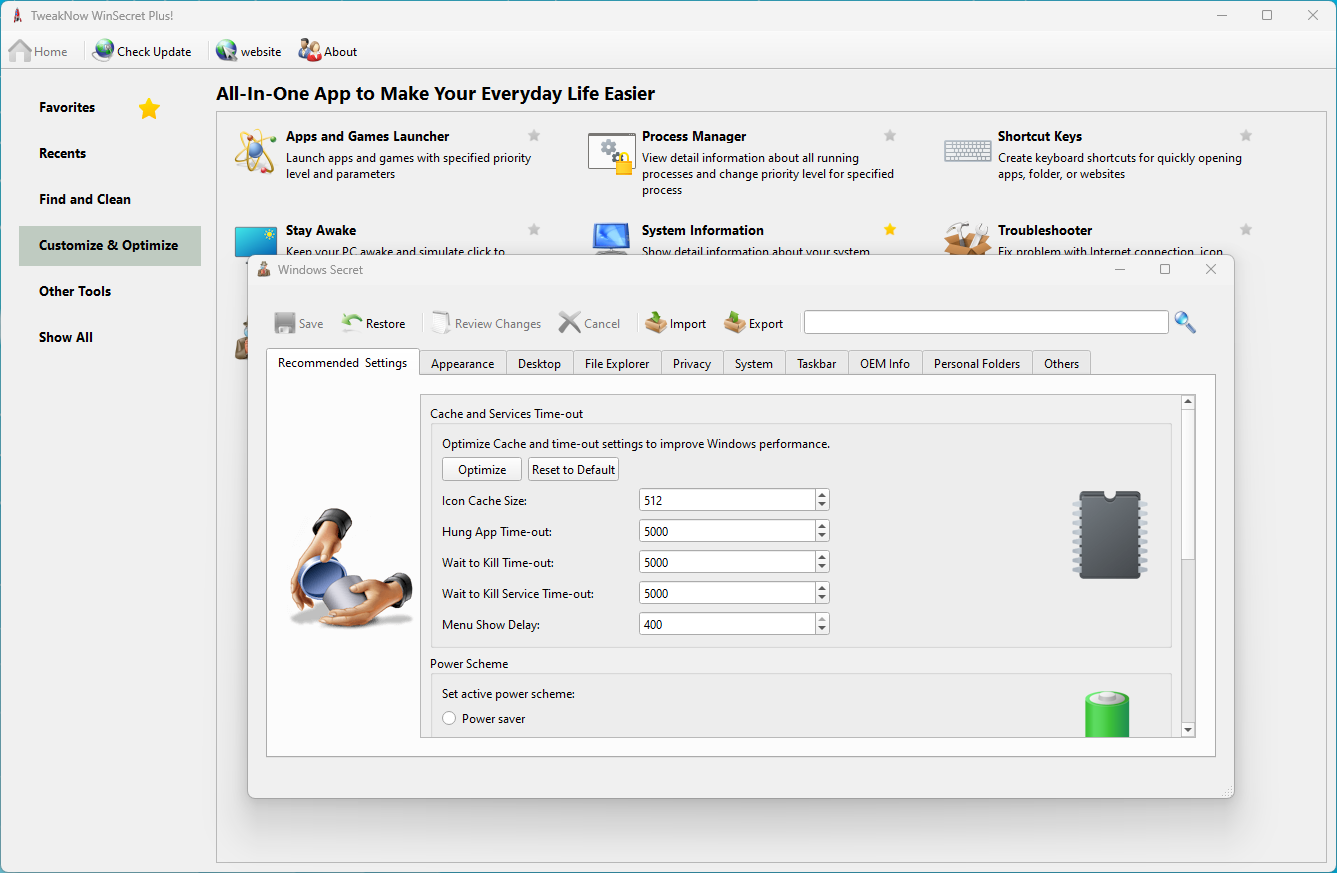Open Find and Clean sidebar section

click(85, 199)
